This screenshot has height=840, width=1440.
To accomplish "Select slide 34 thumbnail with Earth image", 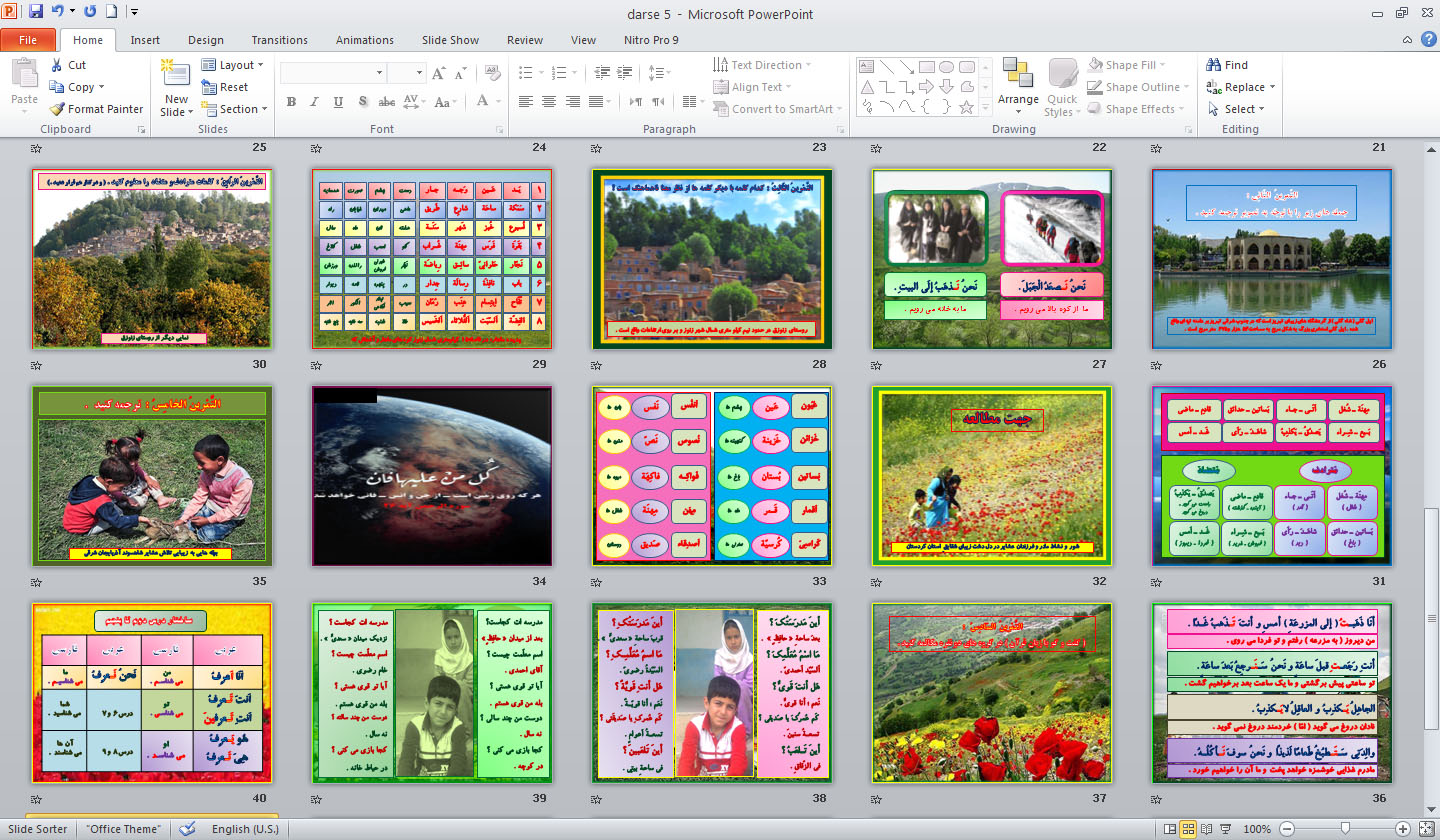I will click(x=432, y=476).
